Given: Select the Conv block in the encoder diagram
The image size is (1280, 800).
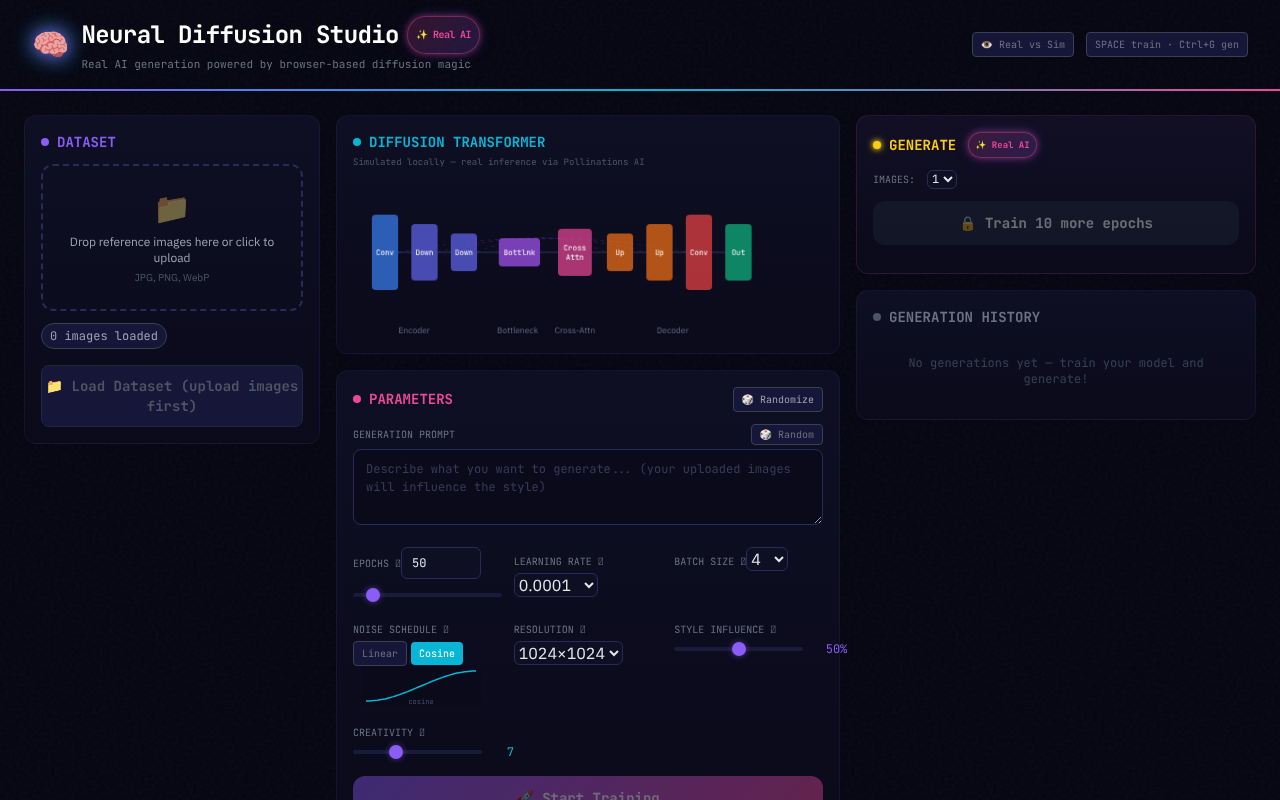Looking at the screenshot, I should click(x=385, y=252).
